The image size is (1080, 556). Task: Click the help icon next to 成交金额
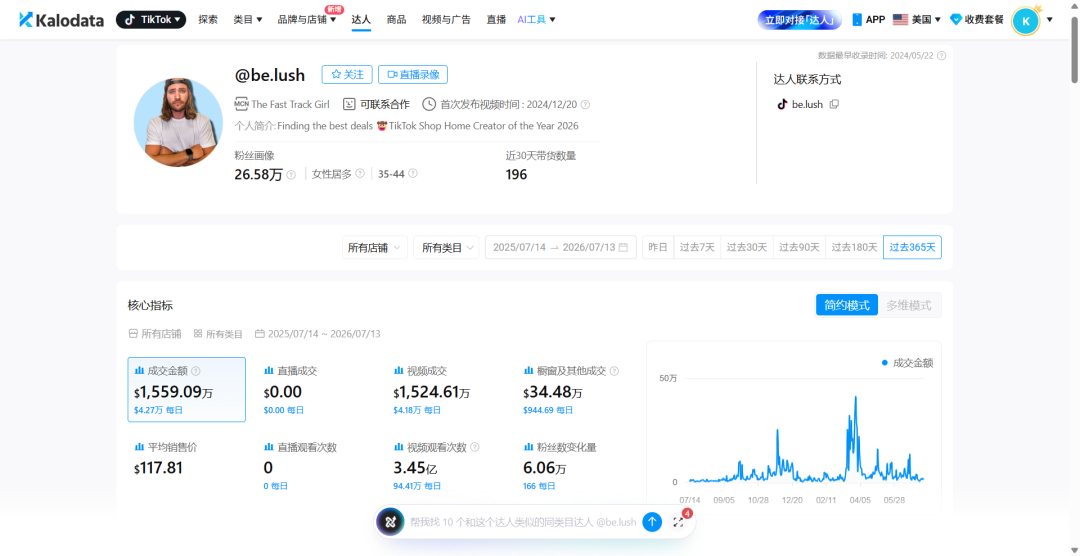(x=196, y=371)
